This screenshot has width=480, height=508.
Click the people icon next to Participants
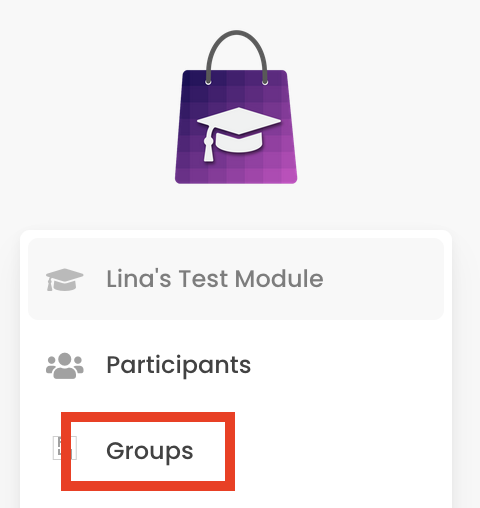pos(65,366)
